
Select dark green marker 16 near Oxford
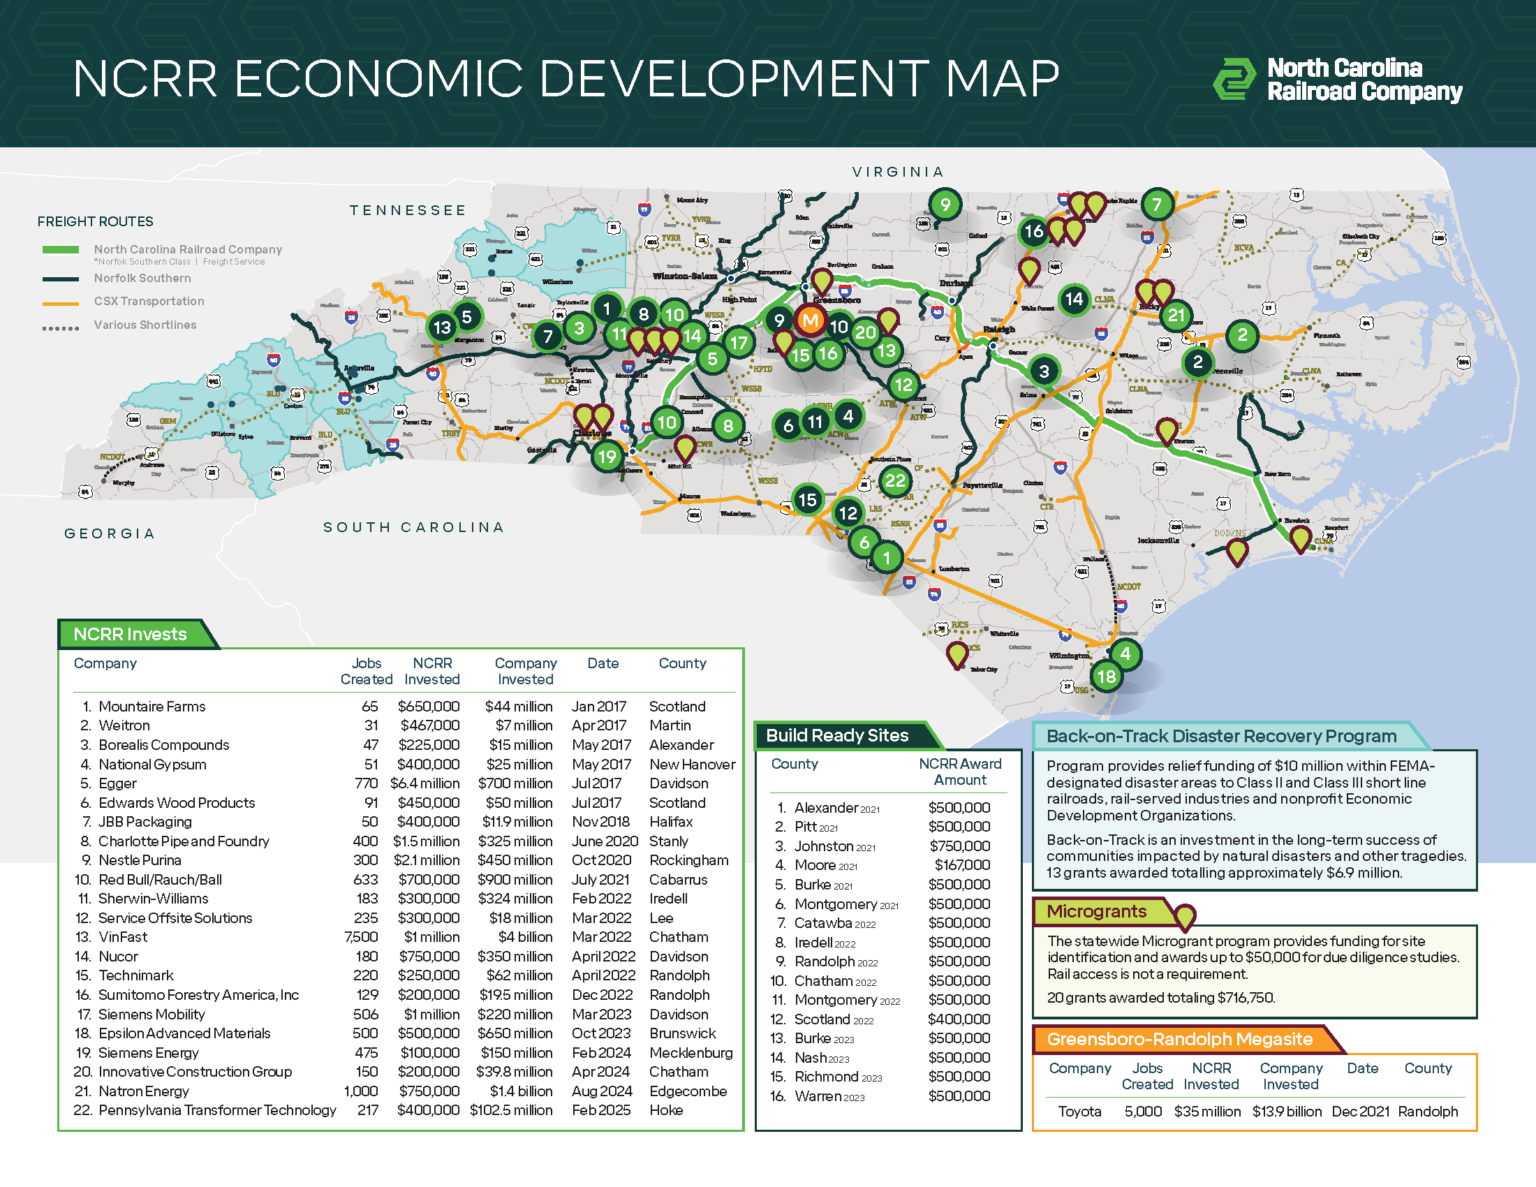(1033, 232)
